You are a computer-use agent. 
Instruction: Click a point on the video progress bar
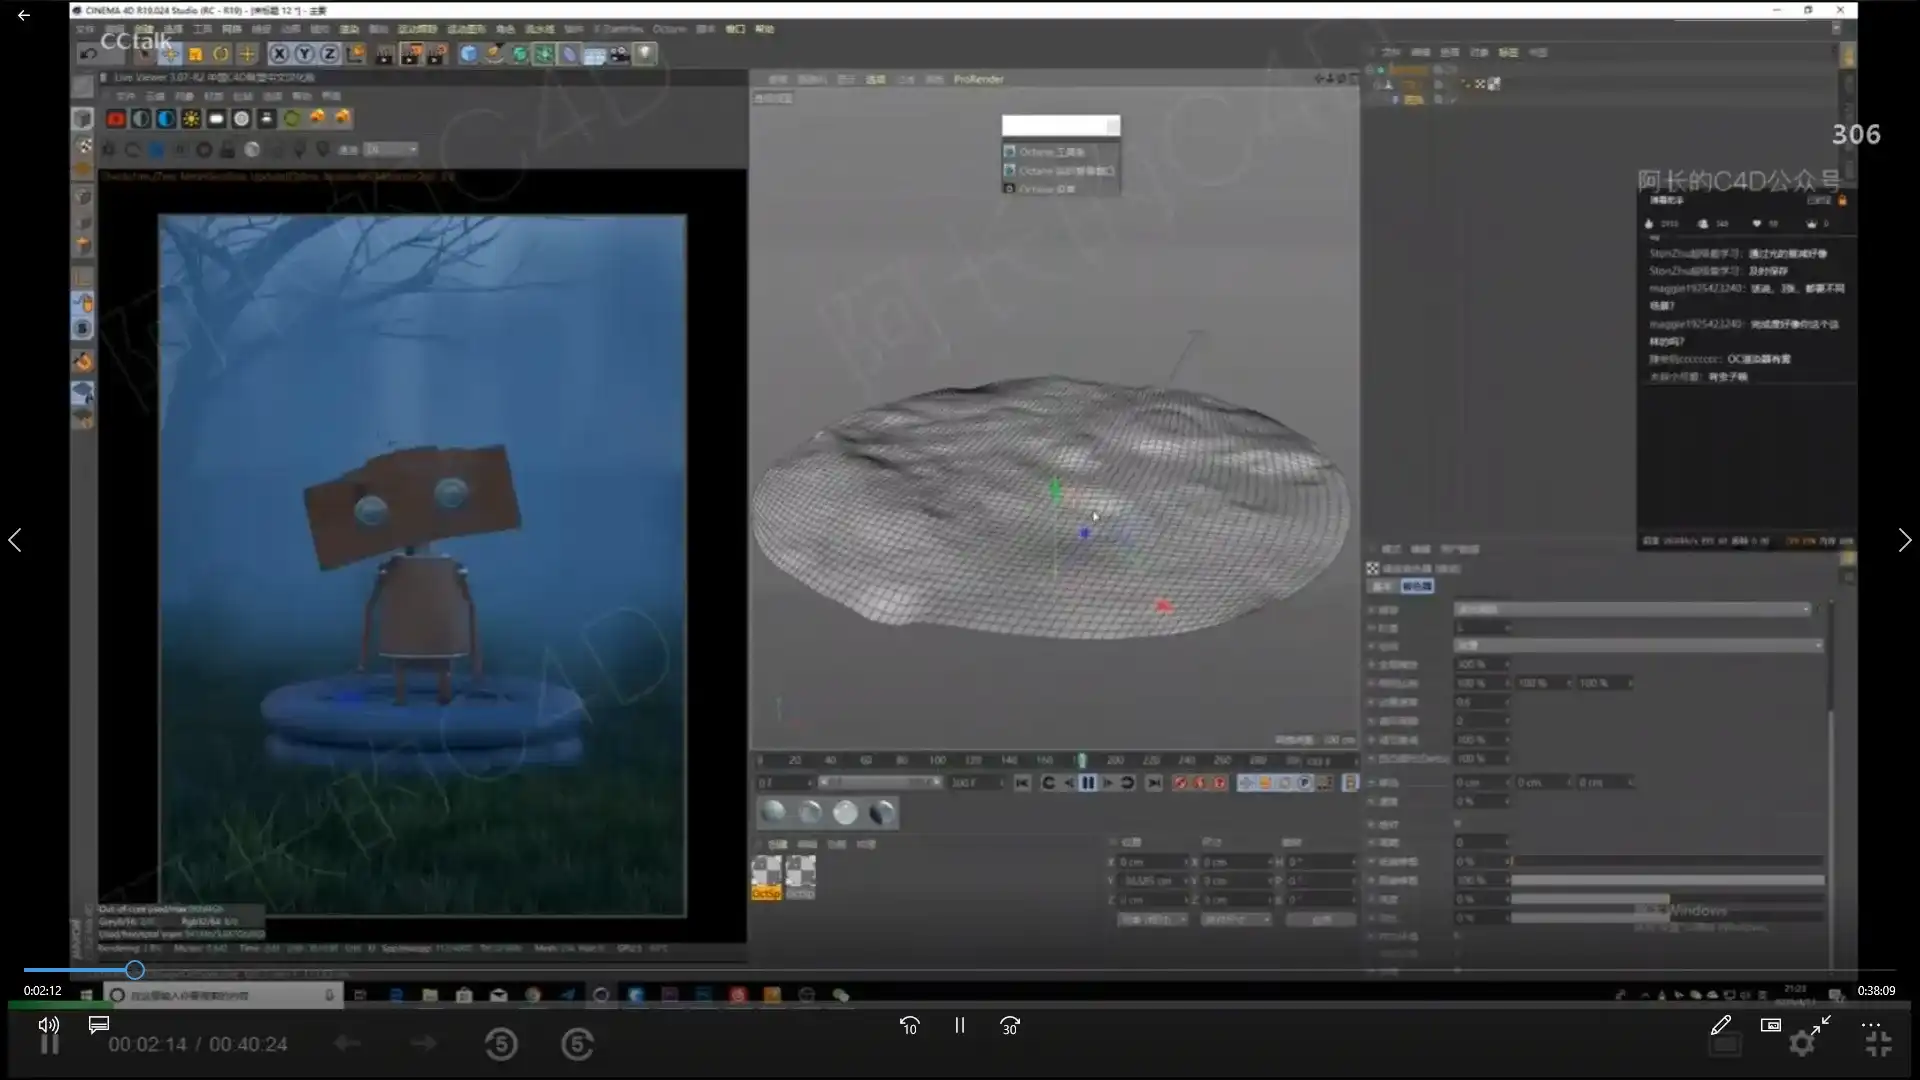(x=600, y=970)
